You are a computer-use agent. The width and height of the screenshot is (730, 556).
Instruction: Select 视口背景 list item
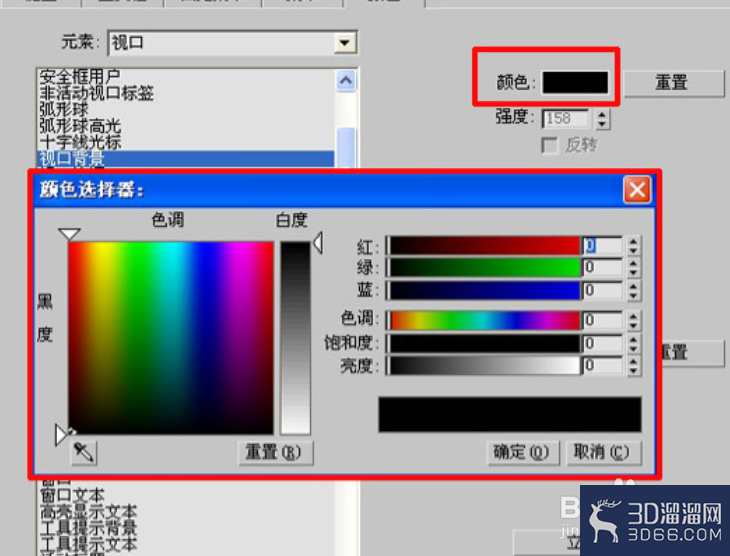tap(185, 159)
